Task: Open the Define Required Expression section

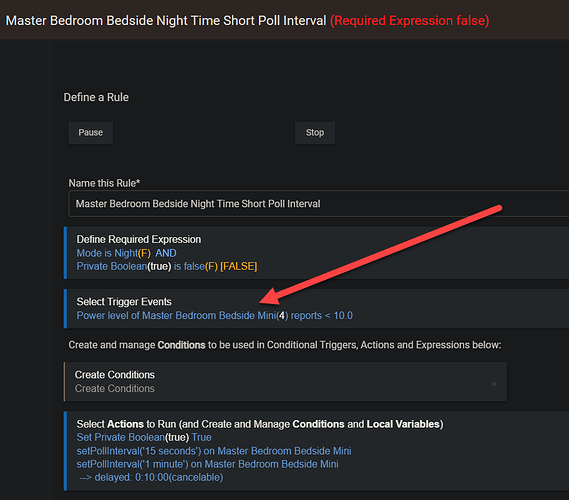Action: tap(139, 239)
